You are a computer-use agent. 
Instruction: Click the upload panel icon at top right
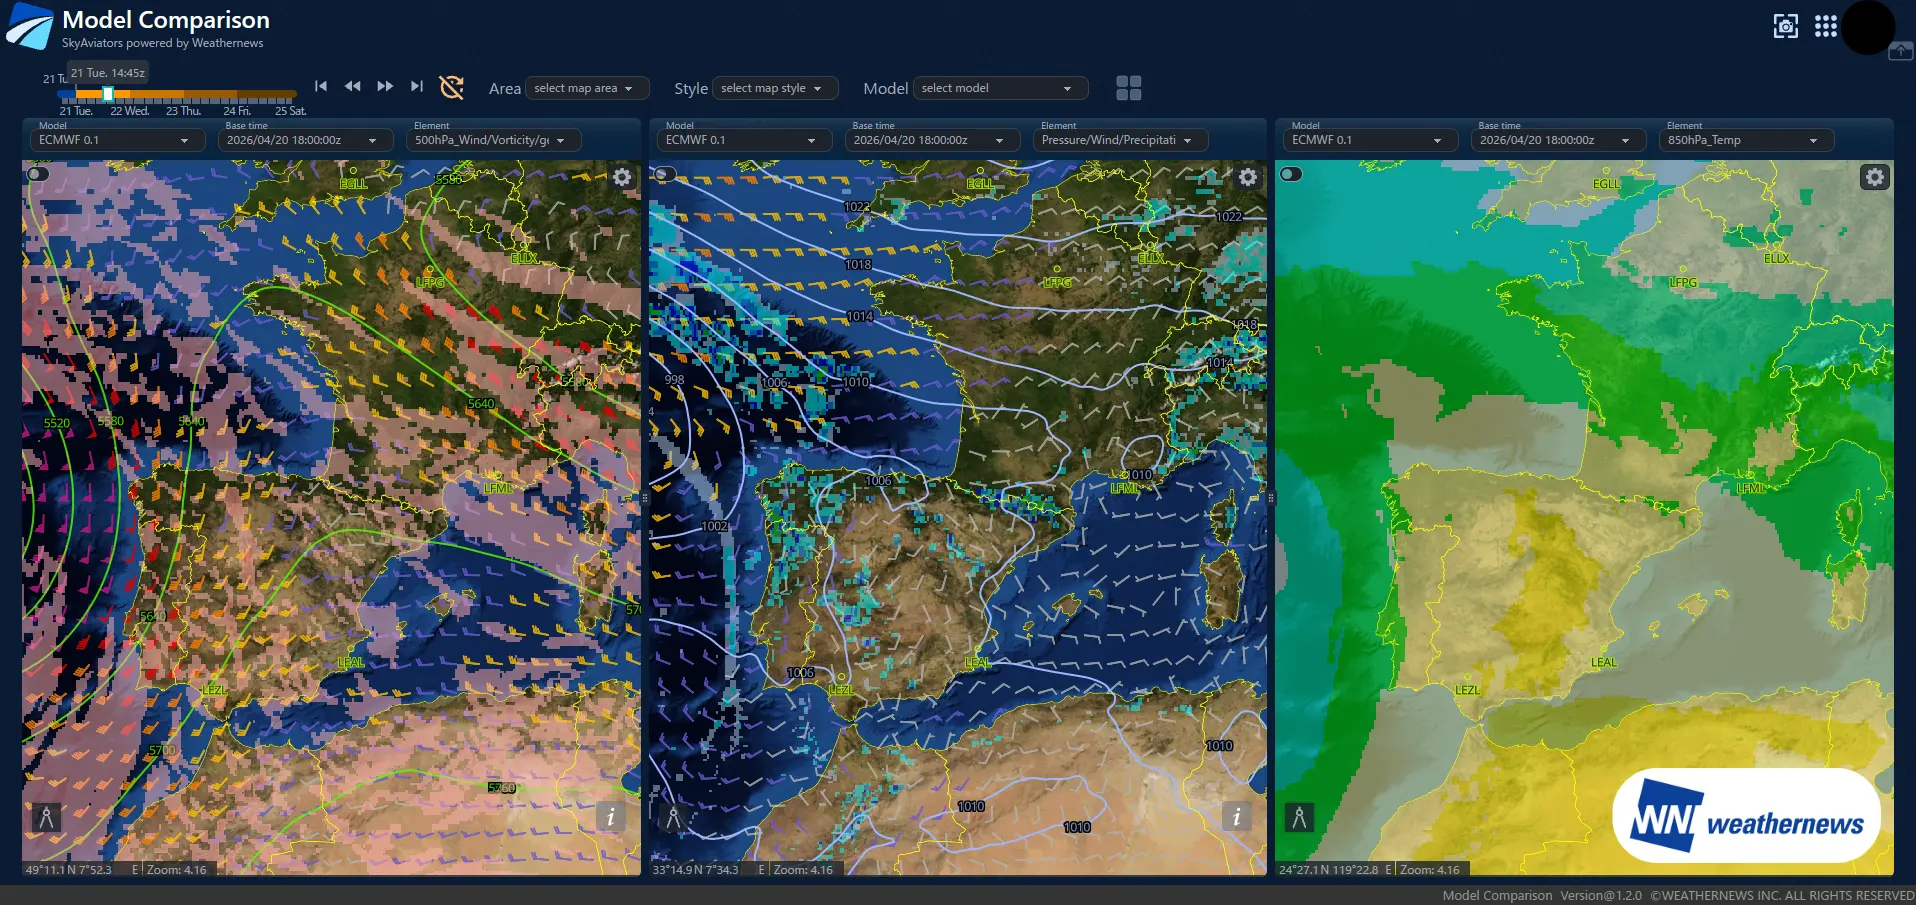pyautogui.click(x=1900, y=51)
